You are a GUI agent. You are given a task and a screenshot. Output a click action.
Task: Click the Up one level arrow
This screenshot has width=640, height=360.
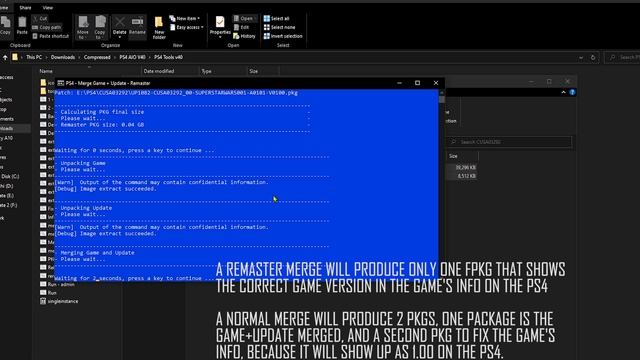click(5, 58)
